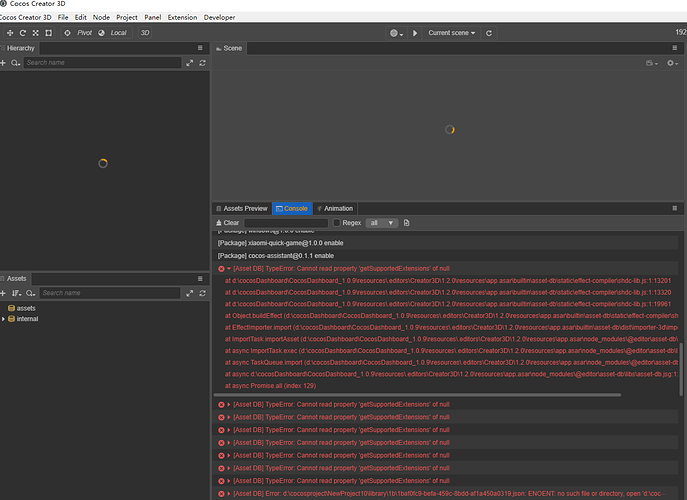
Task: Open the Edit menu
Action: pyautogui.click(x=81, y=17)
